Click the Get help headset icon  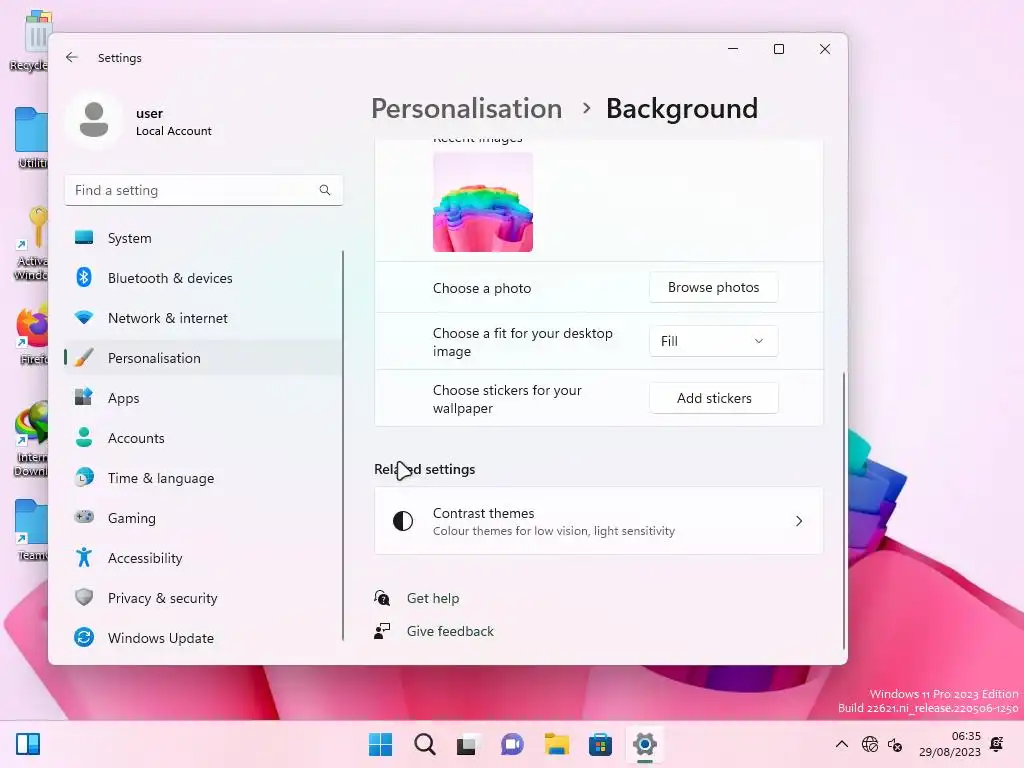click(x=382, y=598)
